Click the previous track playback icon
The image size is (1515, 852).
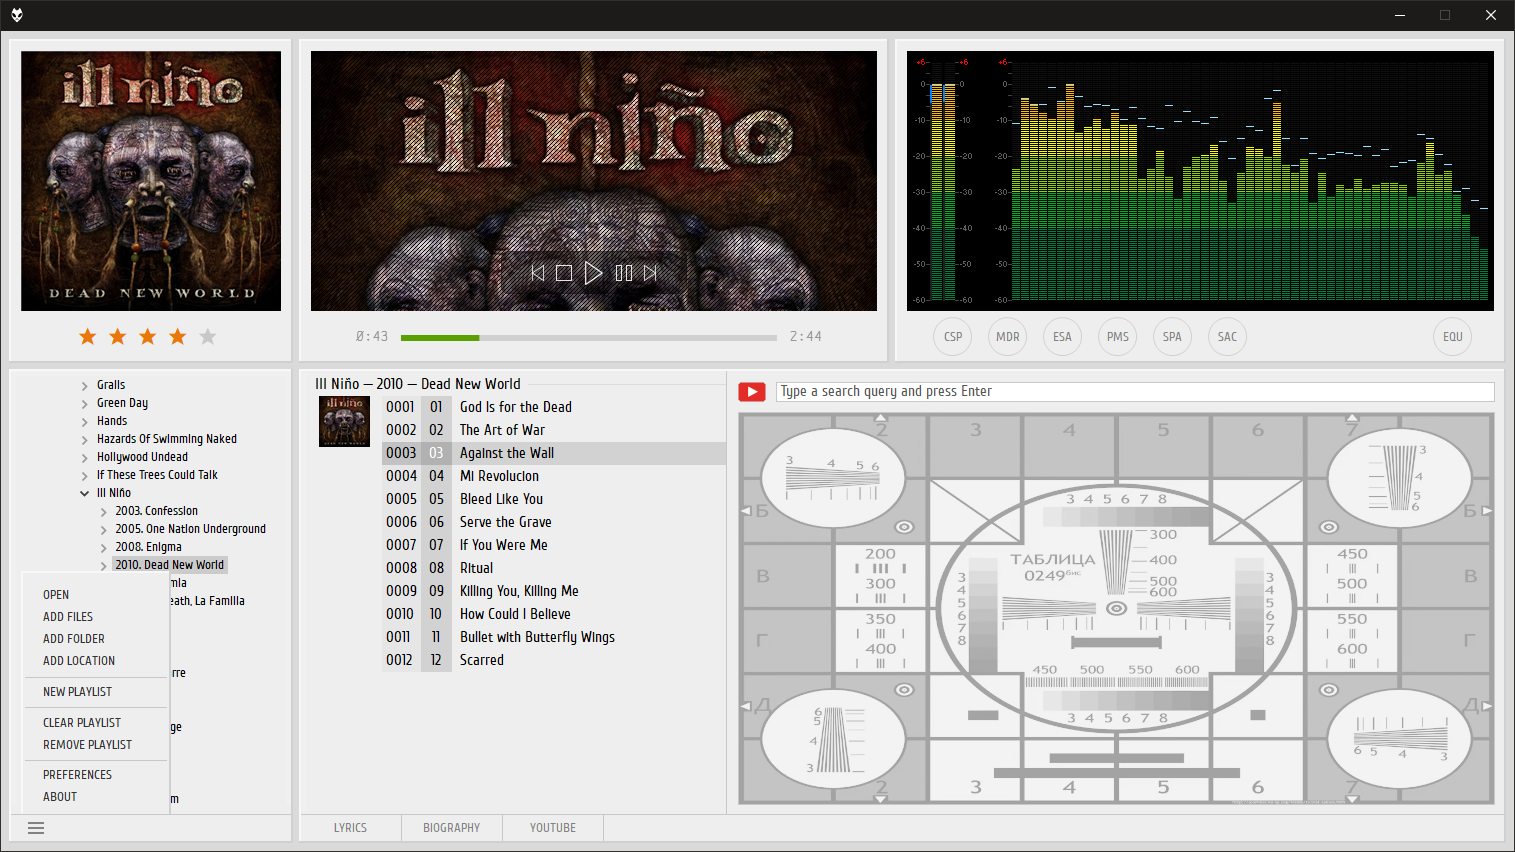pyautogui.click(x=538, y=273)
